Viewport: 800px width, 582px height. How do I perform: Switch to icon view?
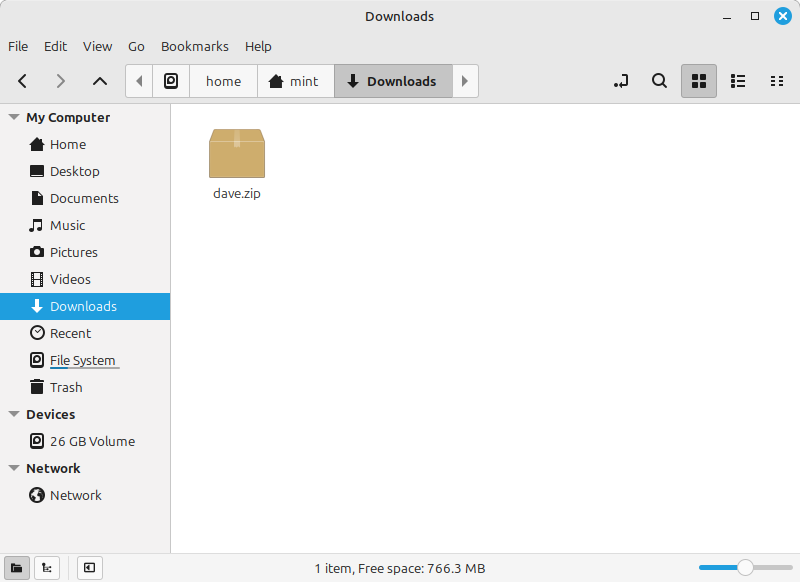699,81
